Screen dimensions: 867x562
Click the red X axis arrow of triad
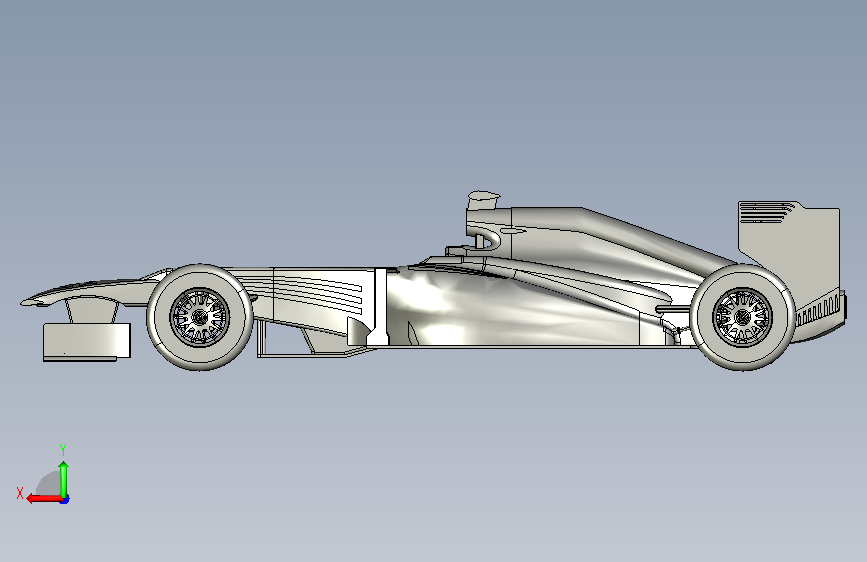(44, 499)
